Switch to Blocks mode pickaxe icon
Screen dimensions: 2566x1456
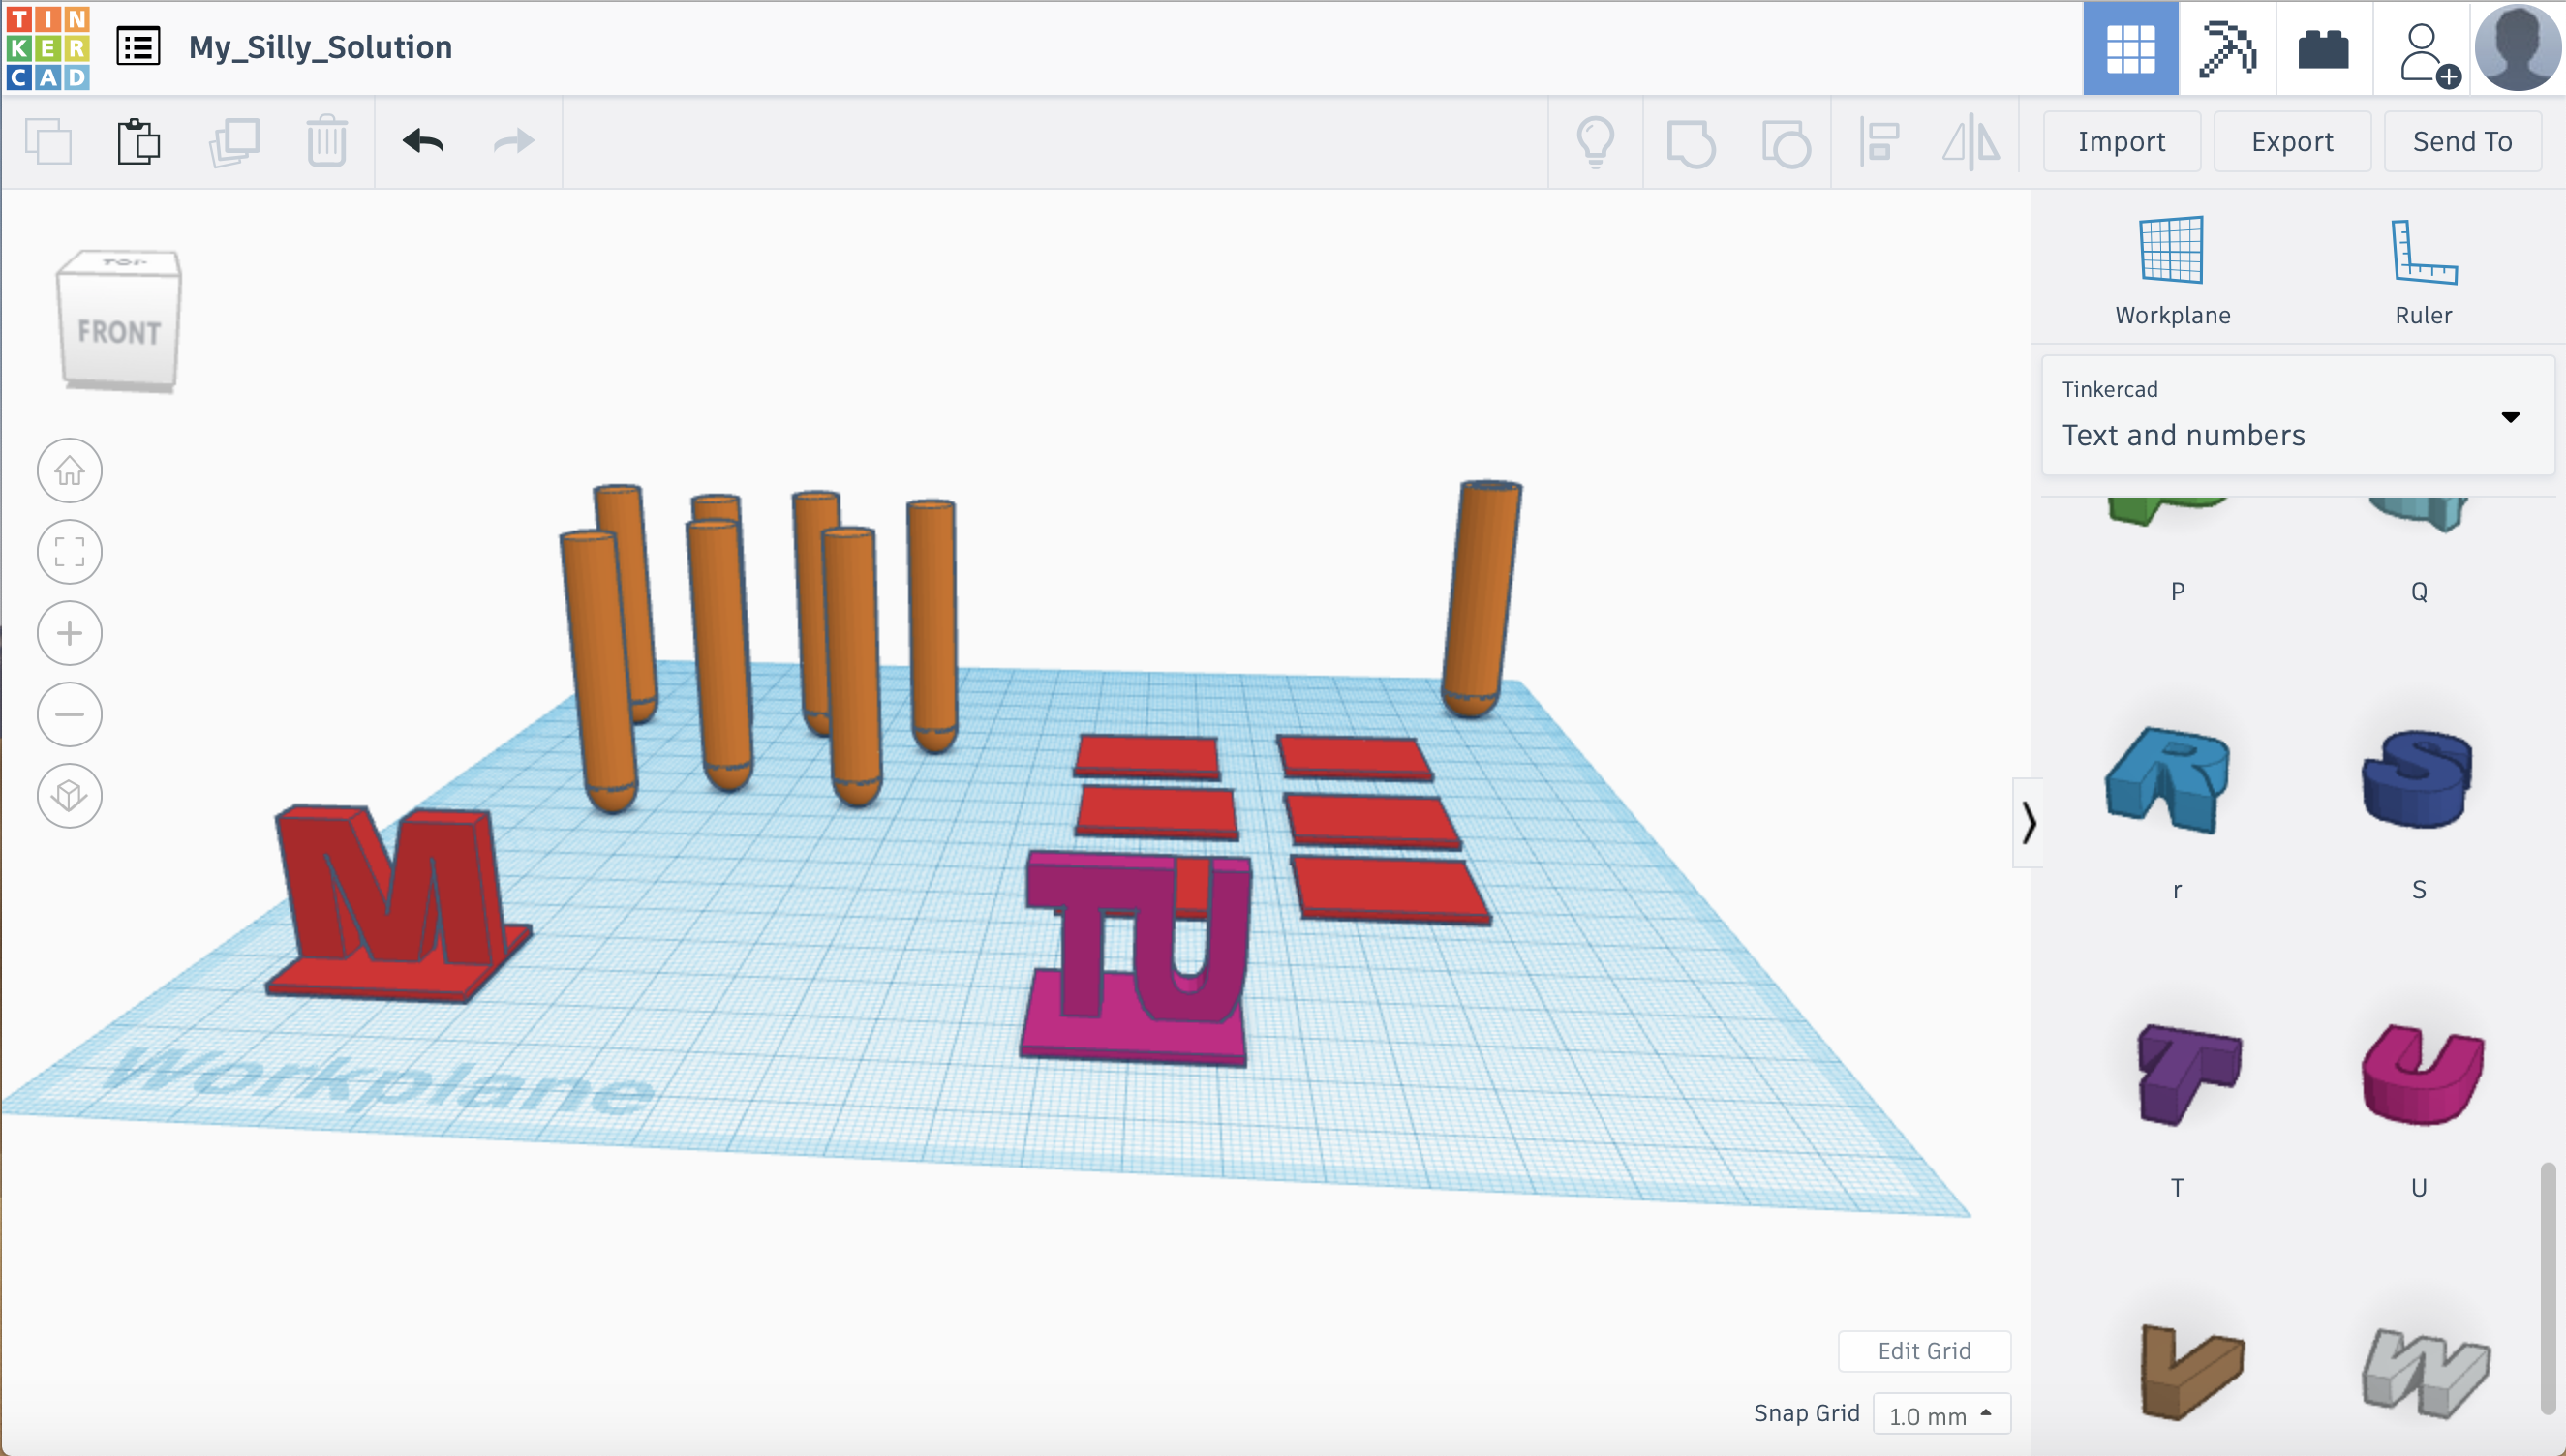click(x=2227, y=48)
